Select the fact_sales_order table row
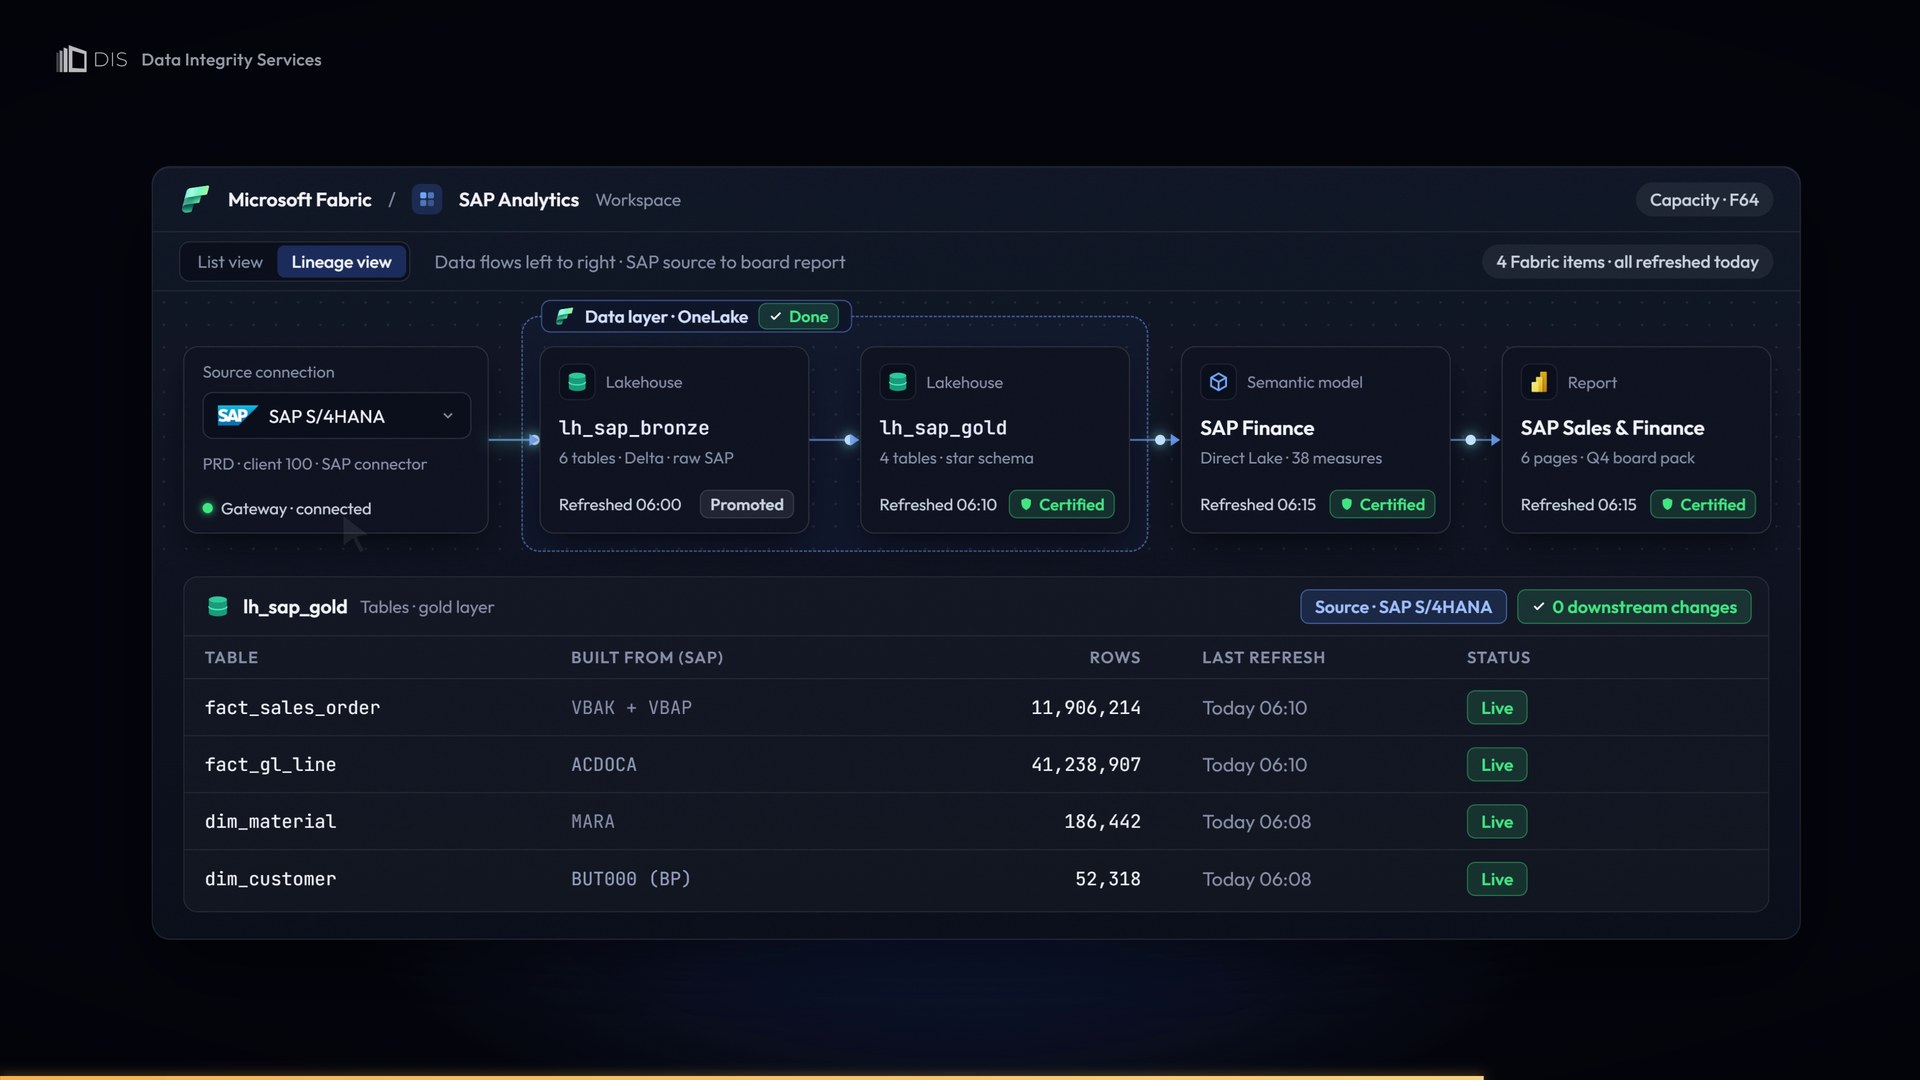This screenshot has width=1920, height=1080. pos(976,708)
